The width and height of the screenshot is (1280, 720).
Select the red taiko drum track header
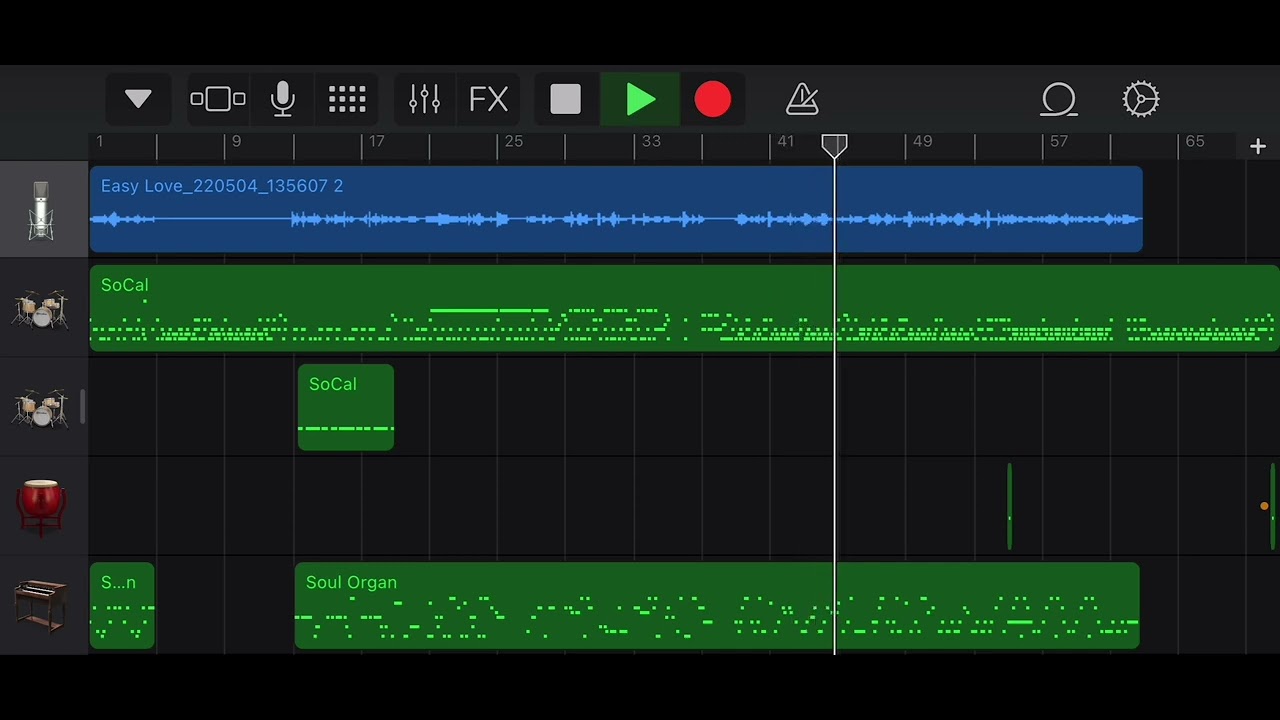pos(42,507)
